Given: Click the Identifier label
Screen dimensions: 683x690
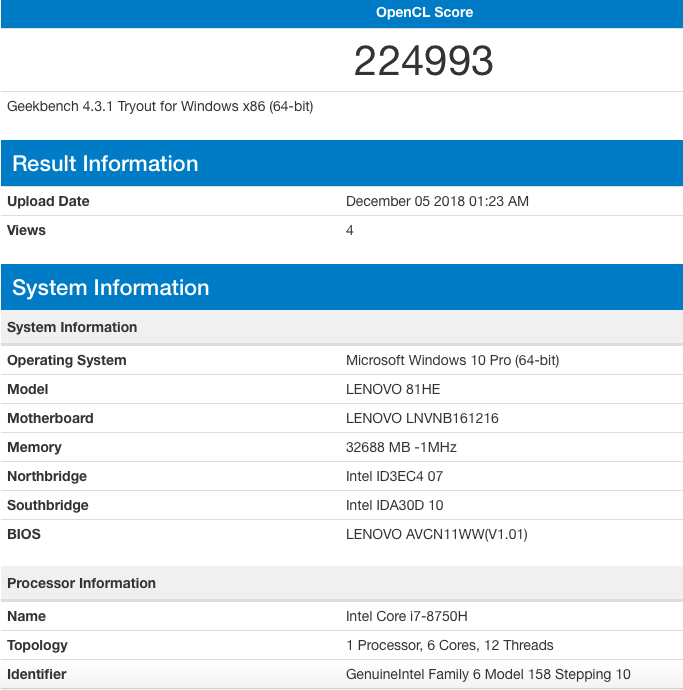Looking at the screenshot, I should click(x=37, y=674).
